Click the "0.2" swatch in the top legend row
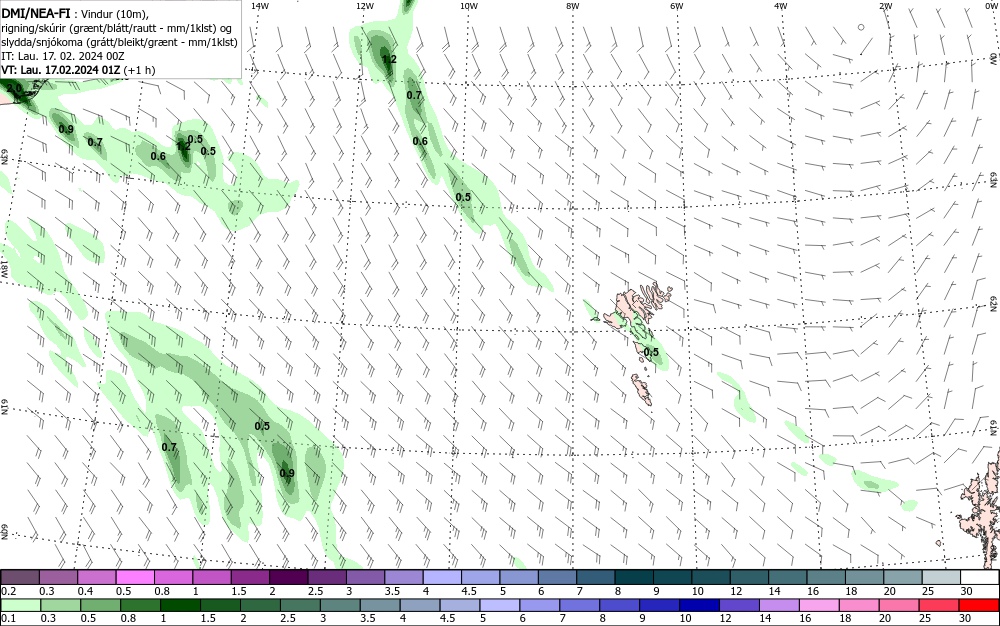 click(20, 578)
